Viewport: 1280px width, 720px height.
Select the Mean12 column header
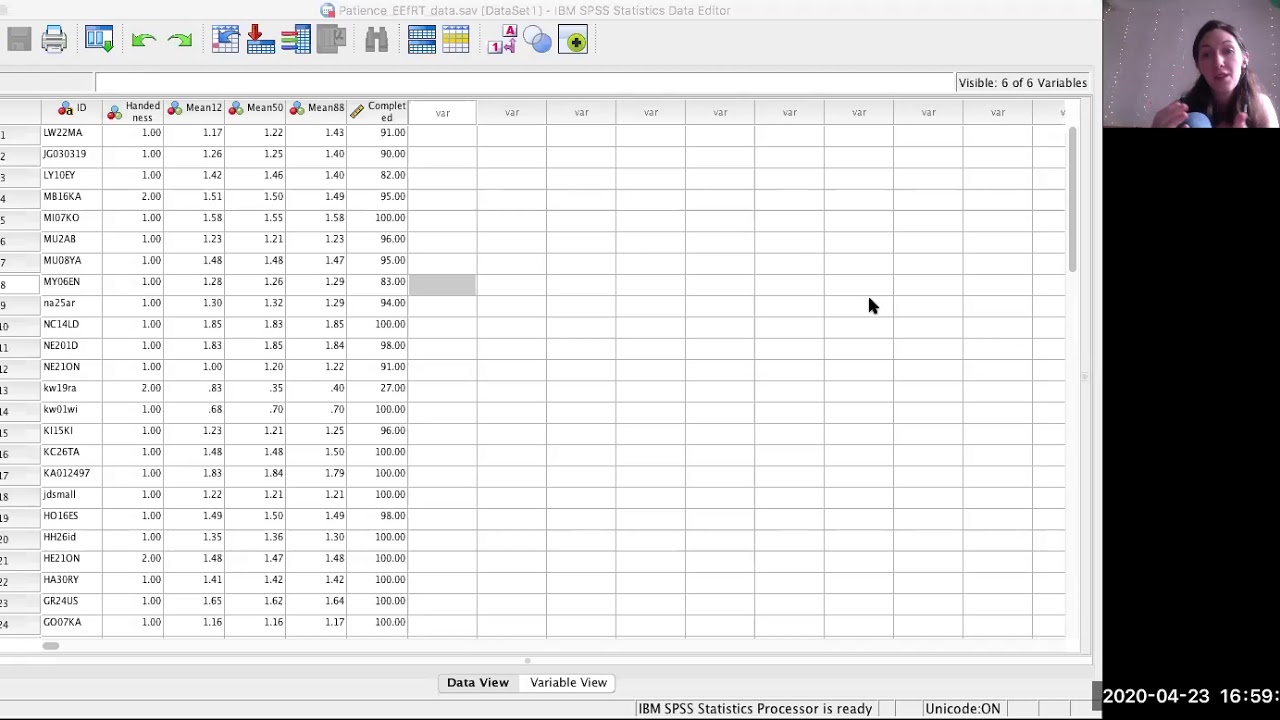(195, 110)
